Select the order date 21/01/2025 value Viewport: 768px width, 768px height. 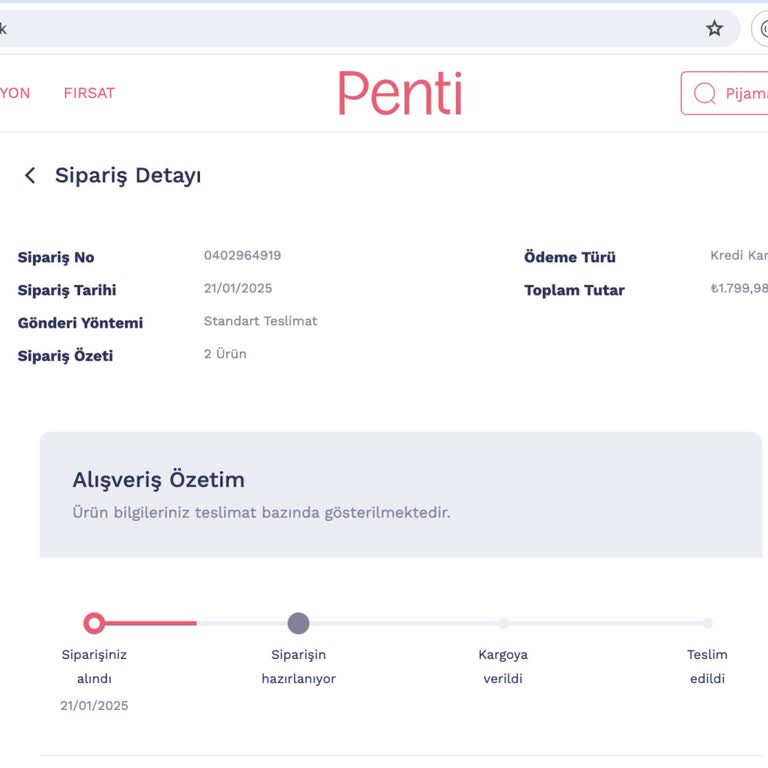(x=238, y=288)
